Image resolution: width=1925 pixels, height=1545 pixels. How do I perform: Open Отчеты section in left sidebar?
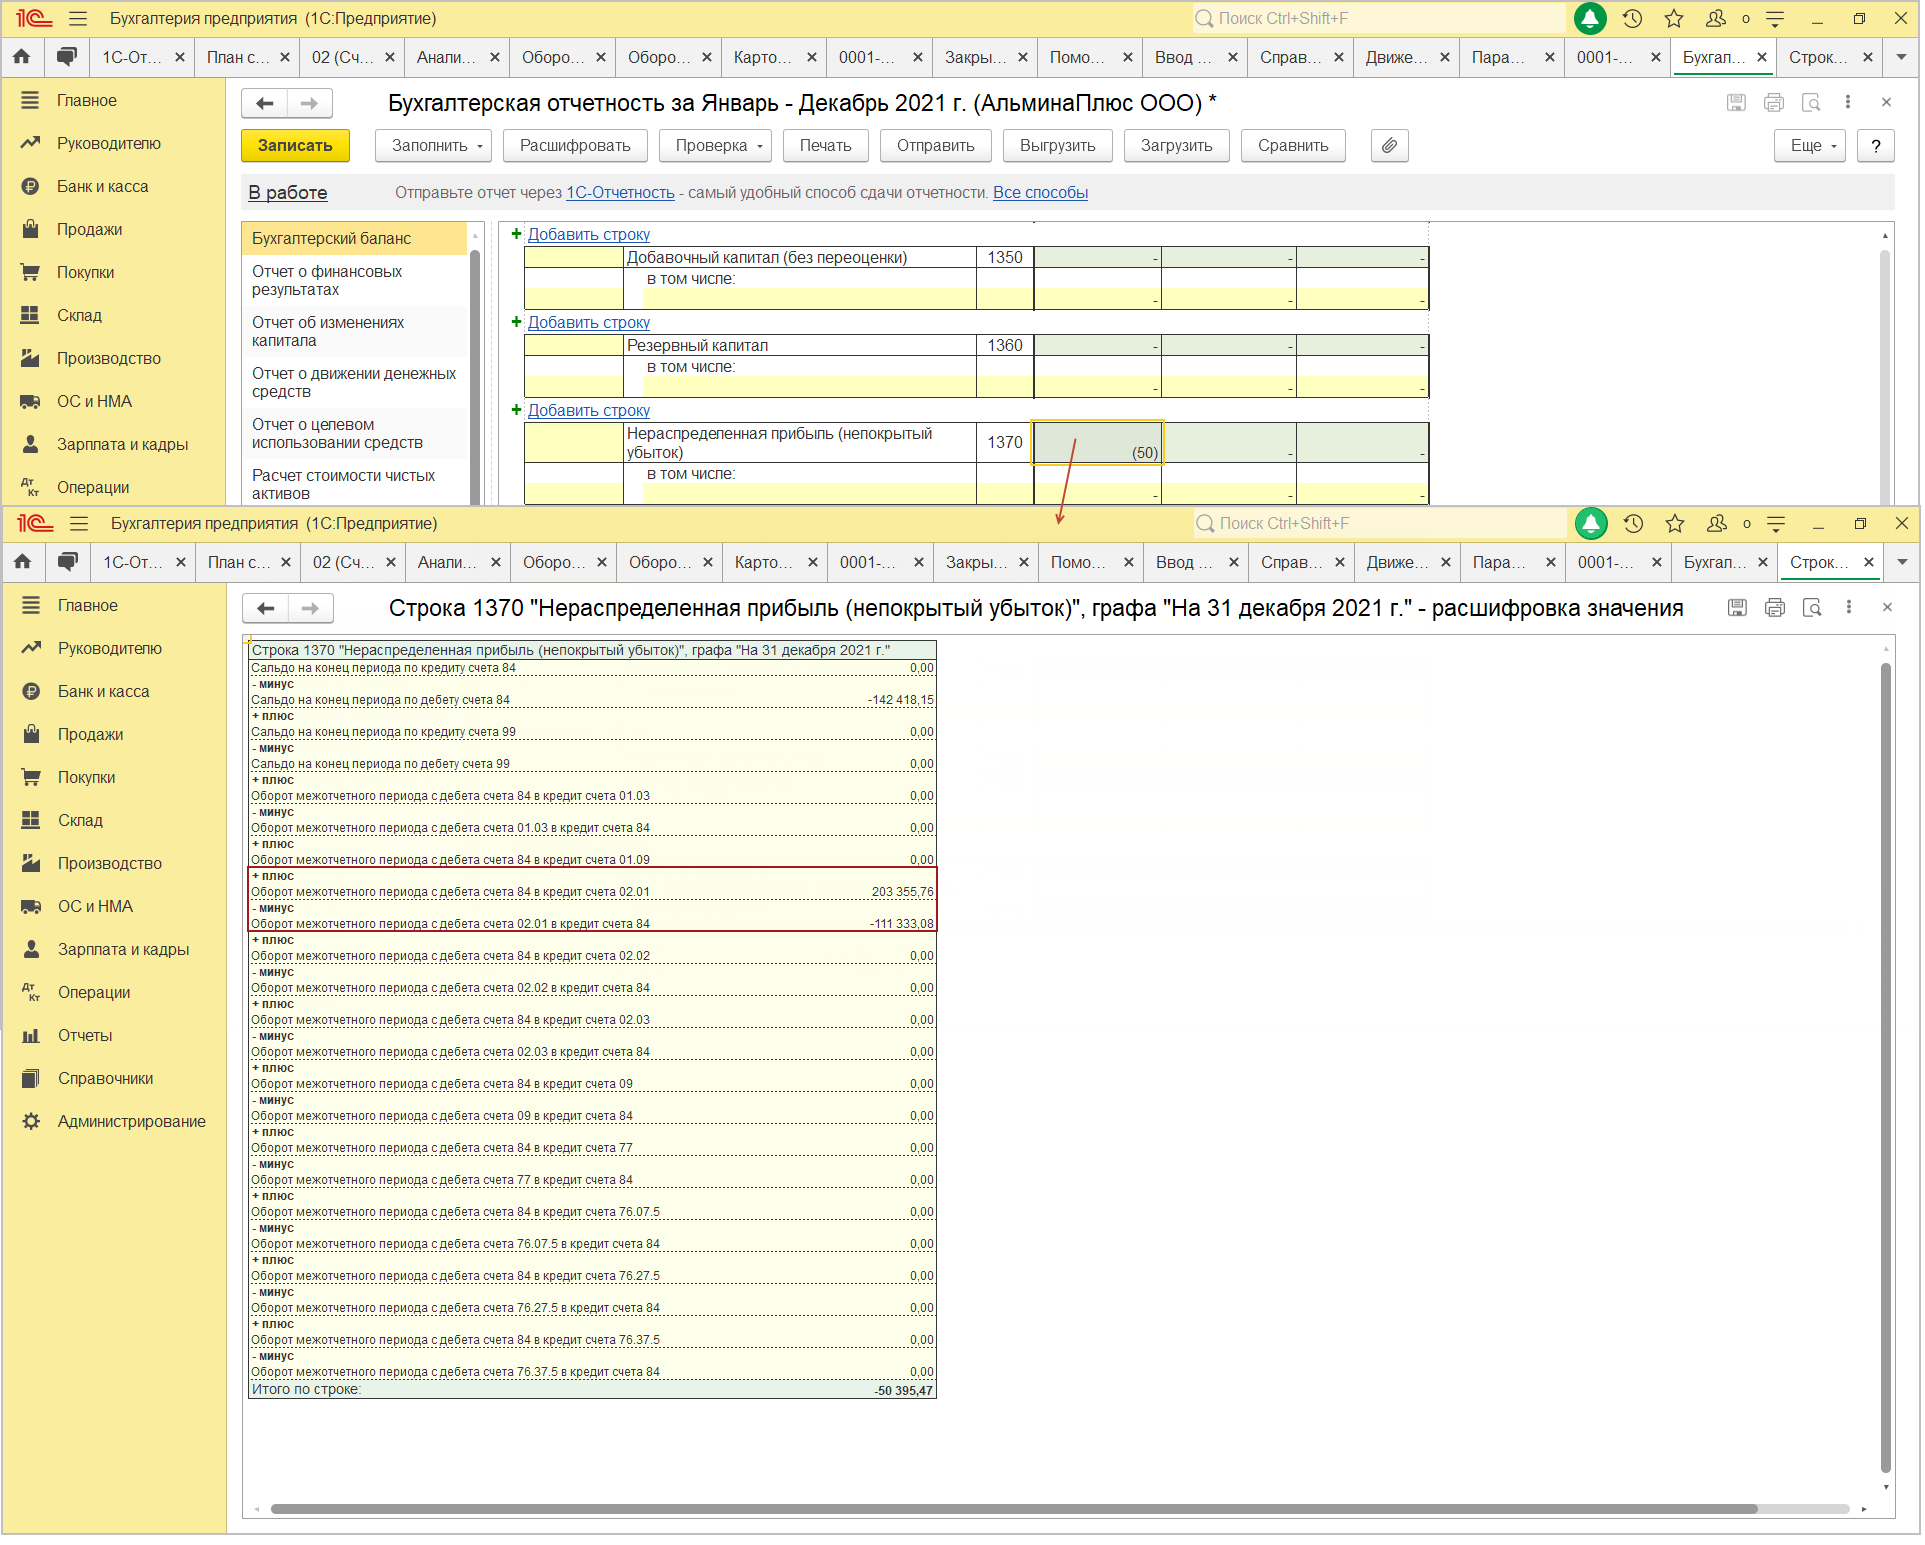85,1035
